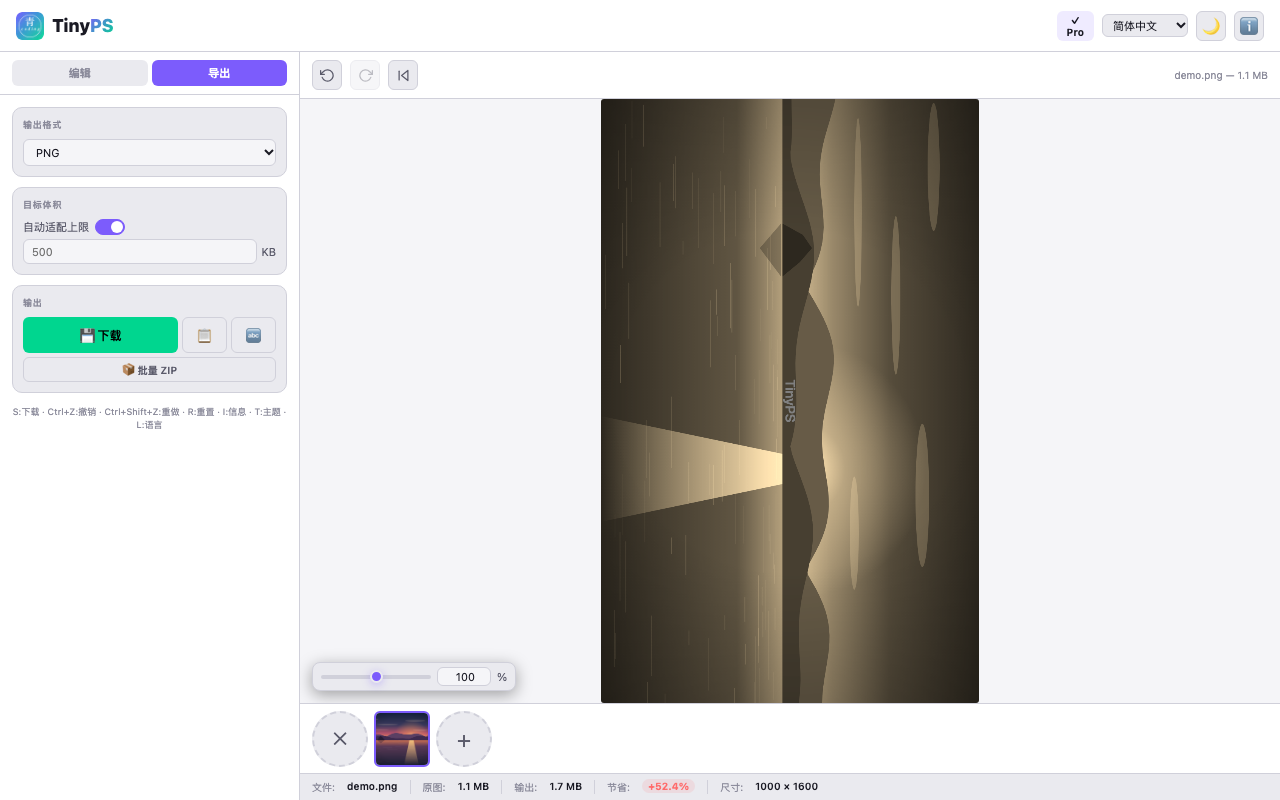Viewport: 1280px width, 800px height.
Task: Click the demo.png filename in status bar
Action: point(372,787)
